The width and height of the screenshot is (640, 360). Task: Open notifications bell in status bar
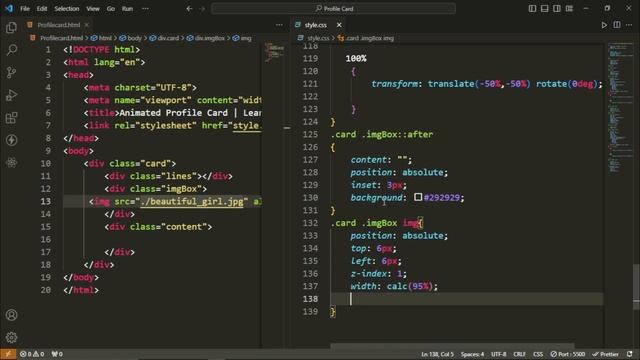pos(630,354)
